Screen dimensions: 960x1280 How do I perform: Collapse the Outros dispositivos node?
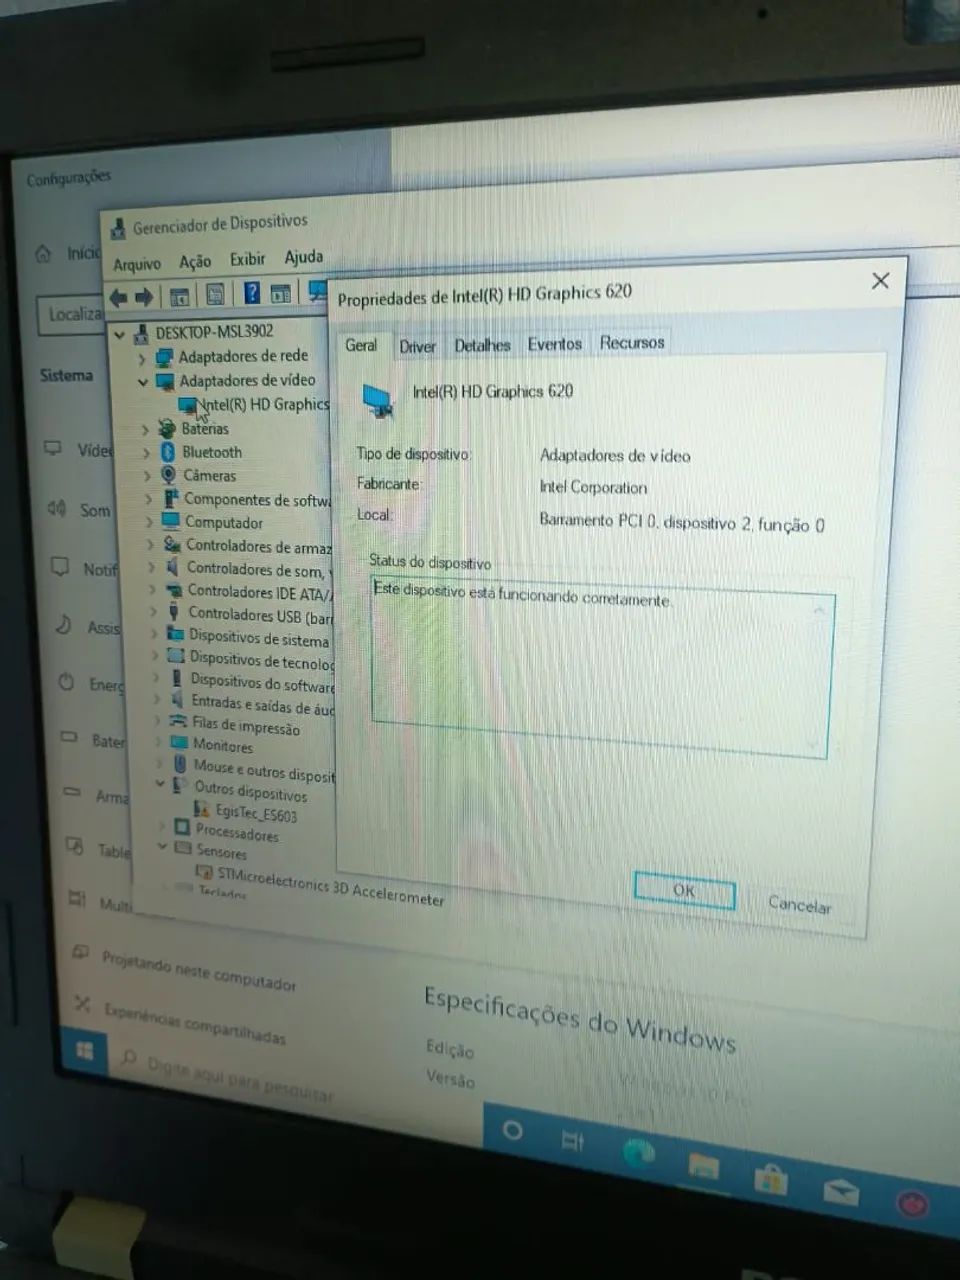pos(160,784)
